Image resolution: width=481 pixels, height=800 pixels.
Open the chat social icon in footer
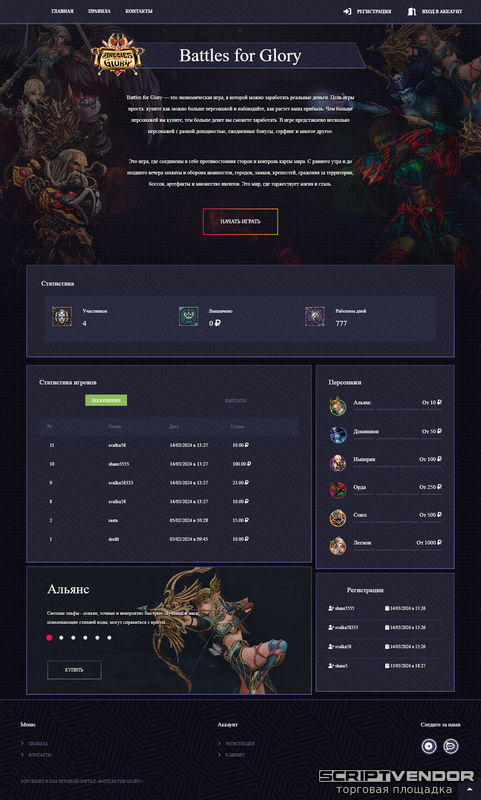(450, 746)
